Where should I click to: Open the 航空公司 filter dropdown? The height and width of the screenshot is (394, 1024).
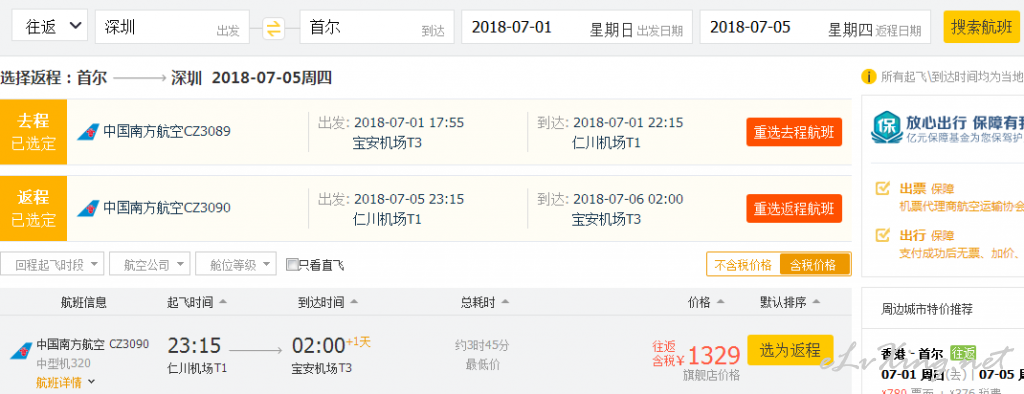click(150, 264)
